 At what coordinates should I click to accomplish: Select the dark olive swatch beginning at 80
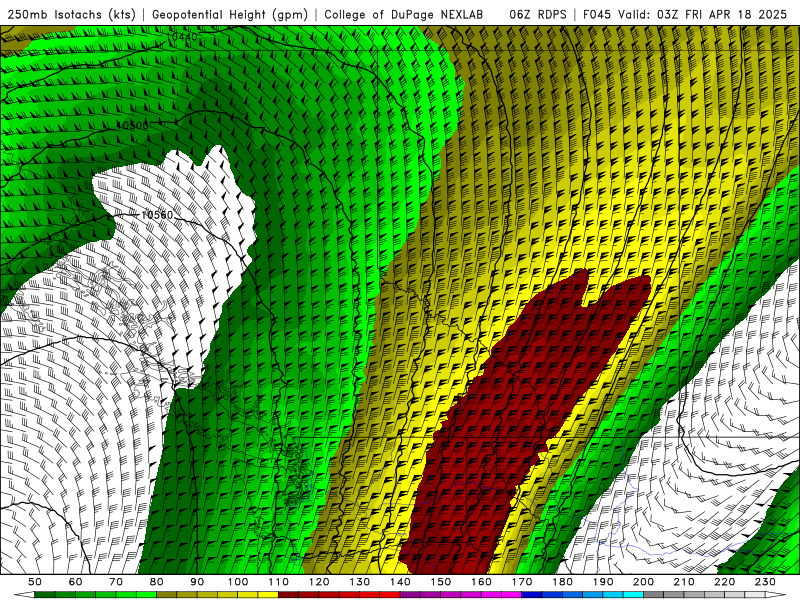pyautogui.click(x=166, y=595)
